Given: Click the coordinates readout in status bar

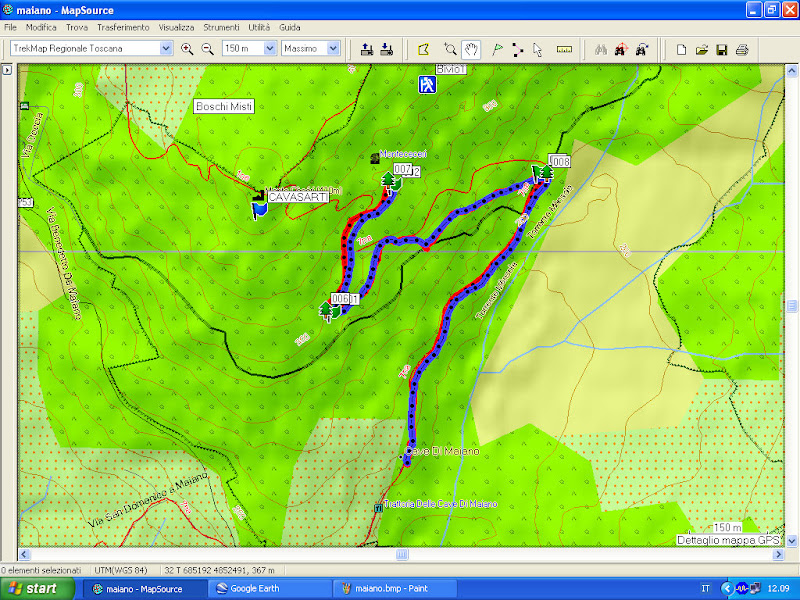Looking at the screenshot, I should [219, 570].
